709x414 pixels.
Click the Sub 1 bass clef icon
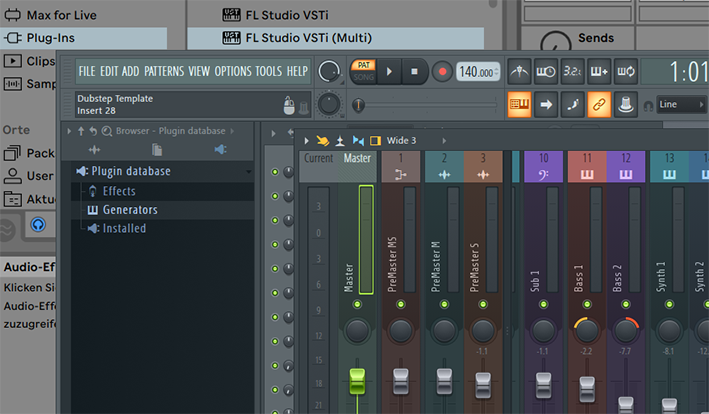click(543, 174)
